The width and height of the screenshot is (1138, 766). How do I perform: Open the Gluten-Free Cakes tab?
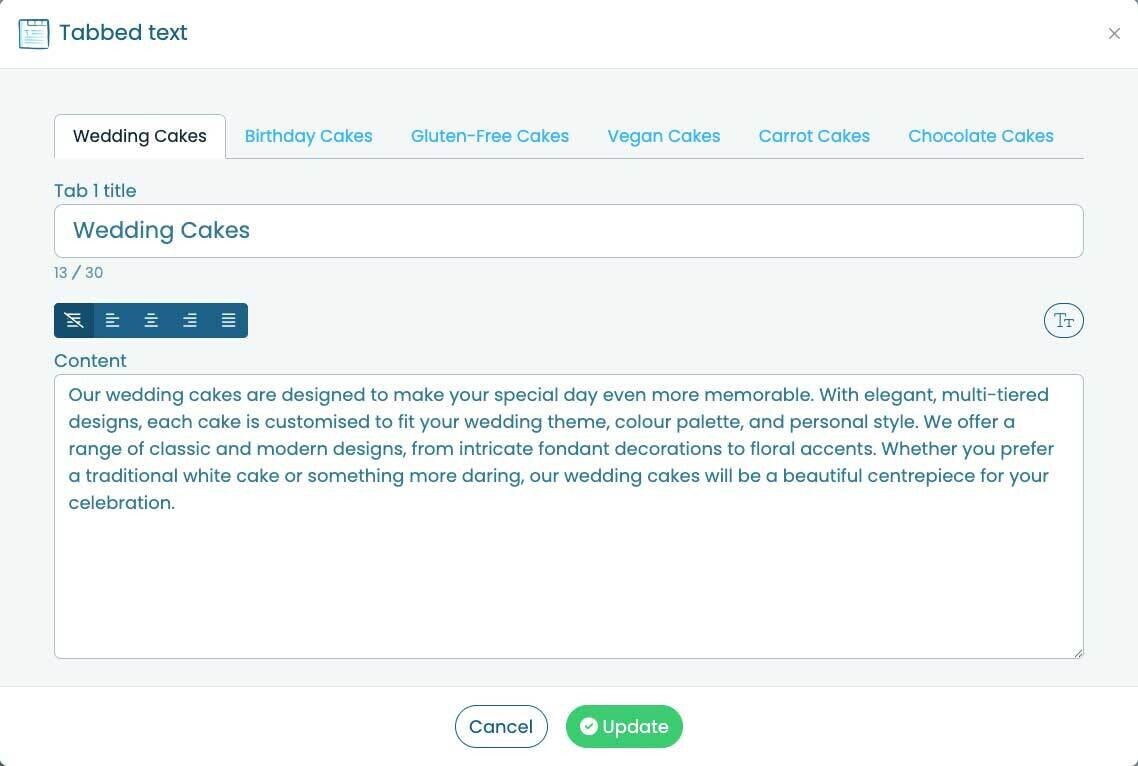[490, 135]
